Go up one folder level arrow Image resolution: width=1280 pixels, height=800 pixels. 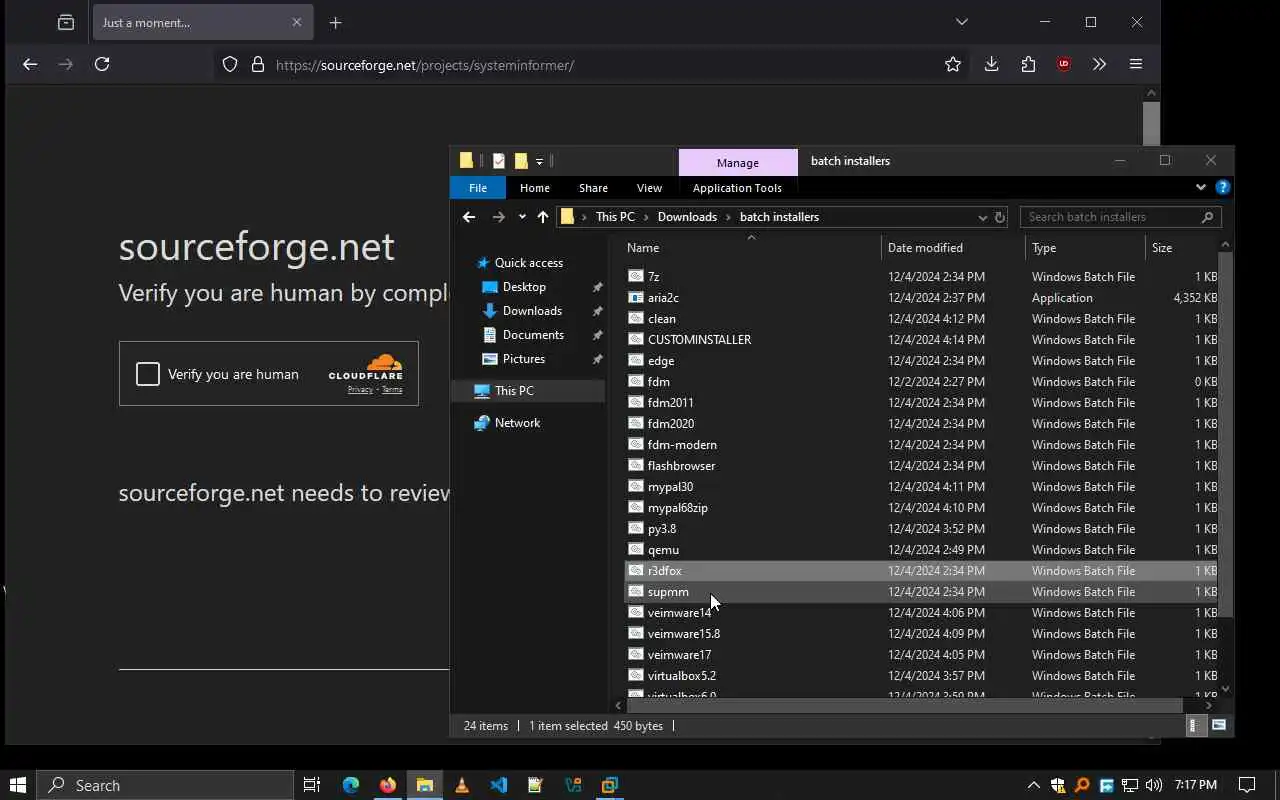pyautogui.click(x=542, y=217)
